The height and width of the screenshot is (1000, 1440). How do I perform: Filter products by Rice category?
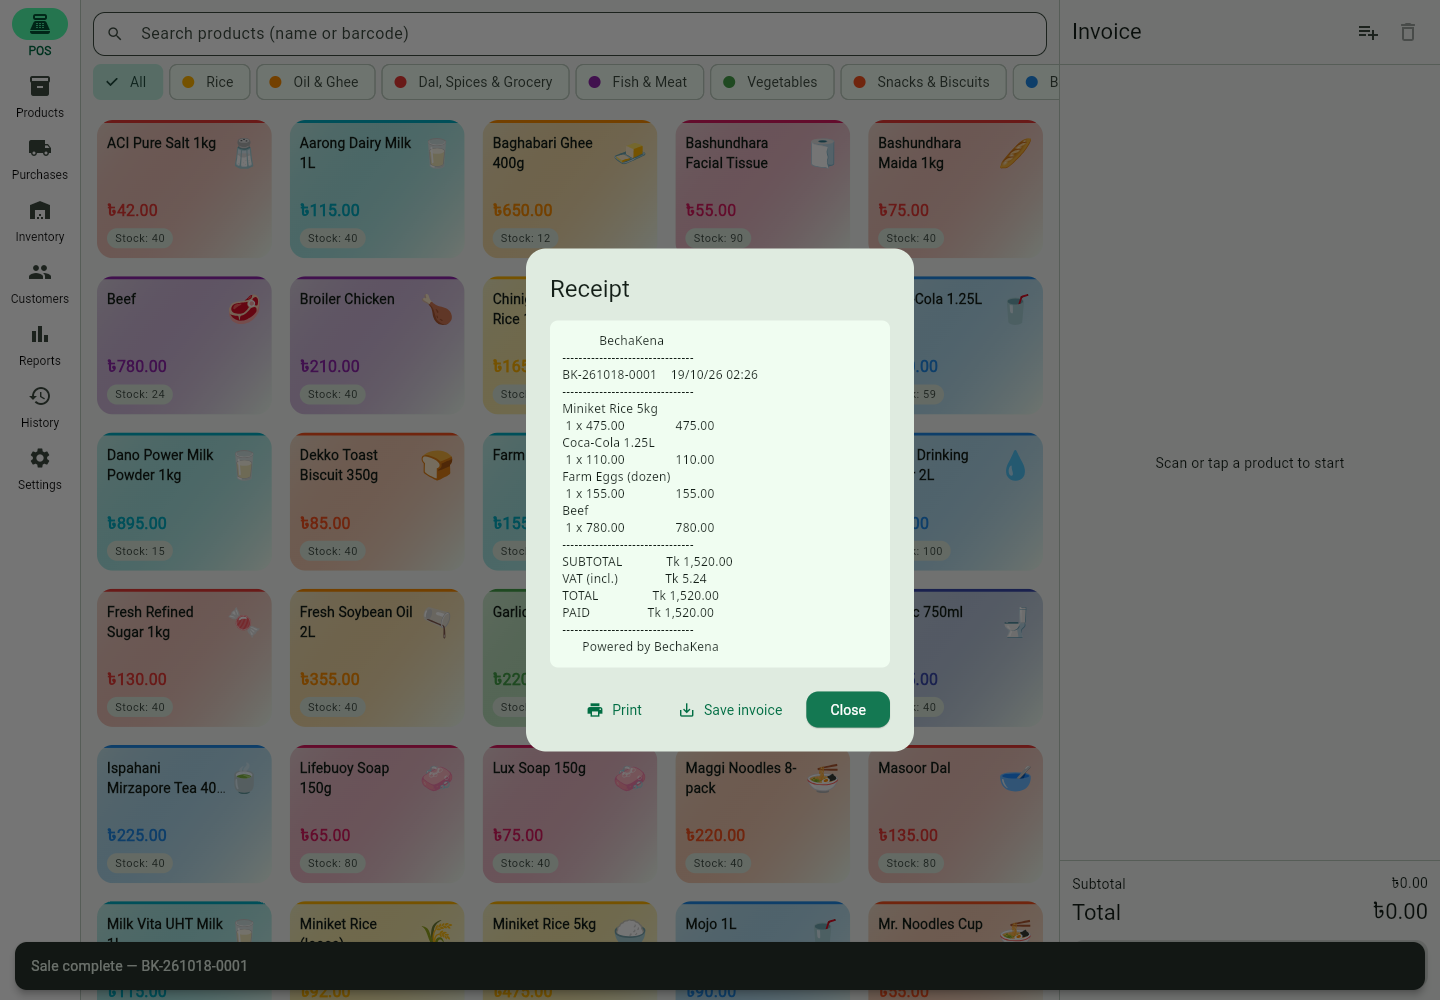click(209, 82)
